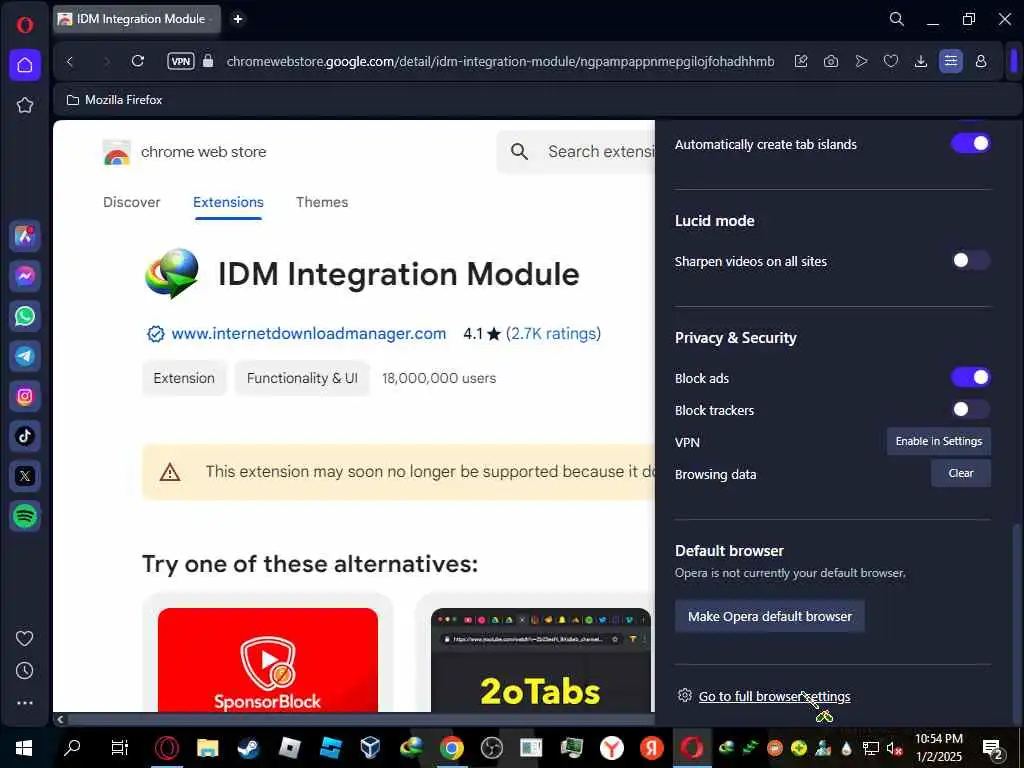Screen dimensions: 1024x768
Task: Go back to previous page
Action: click(x=70, y=61)
